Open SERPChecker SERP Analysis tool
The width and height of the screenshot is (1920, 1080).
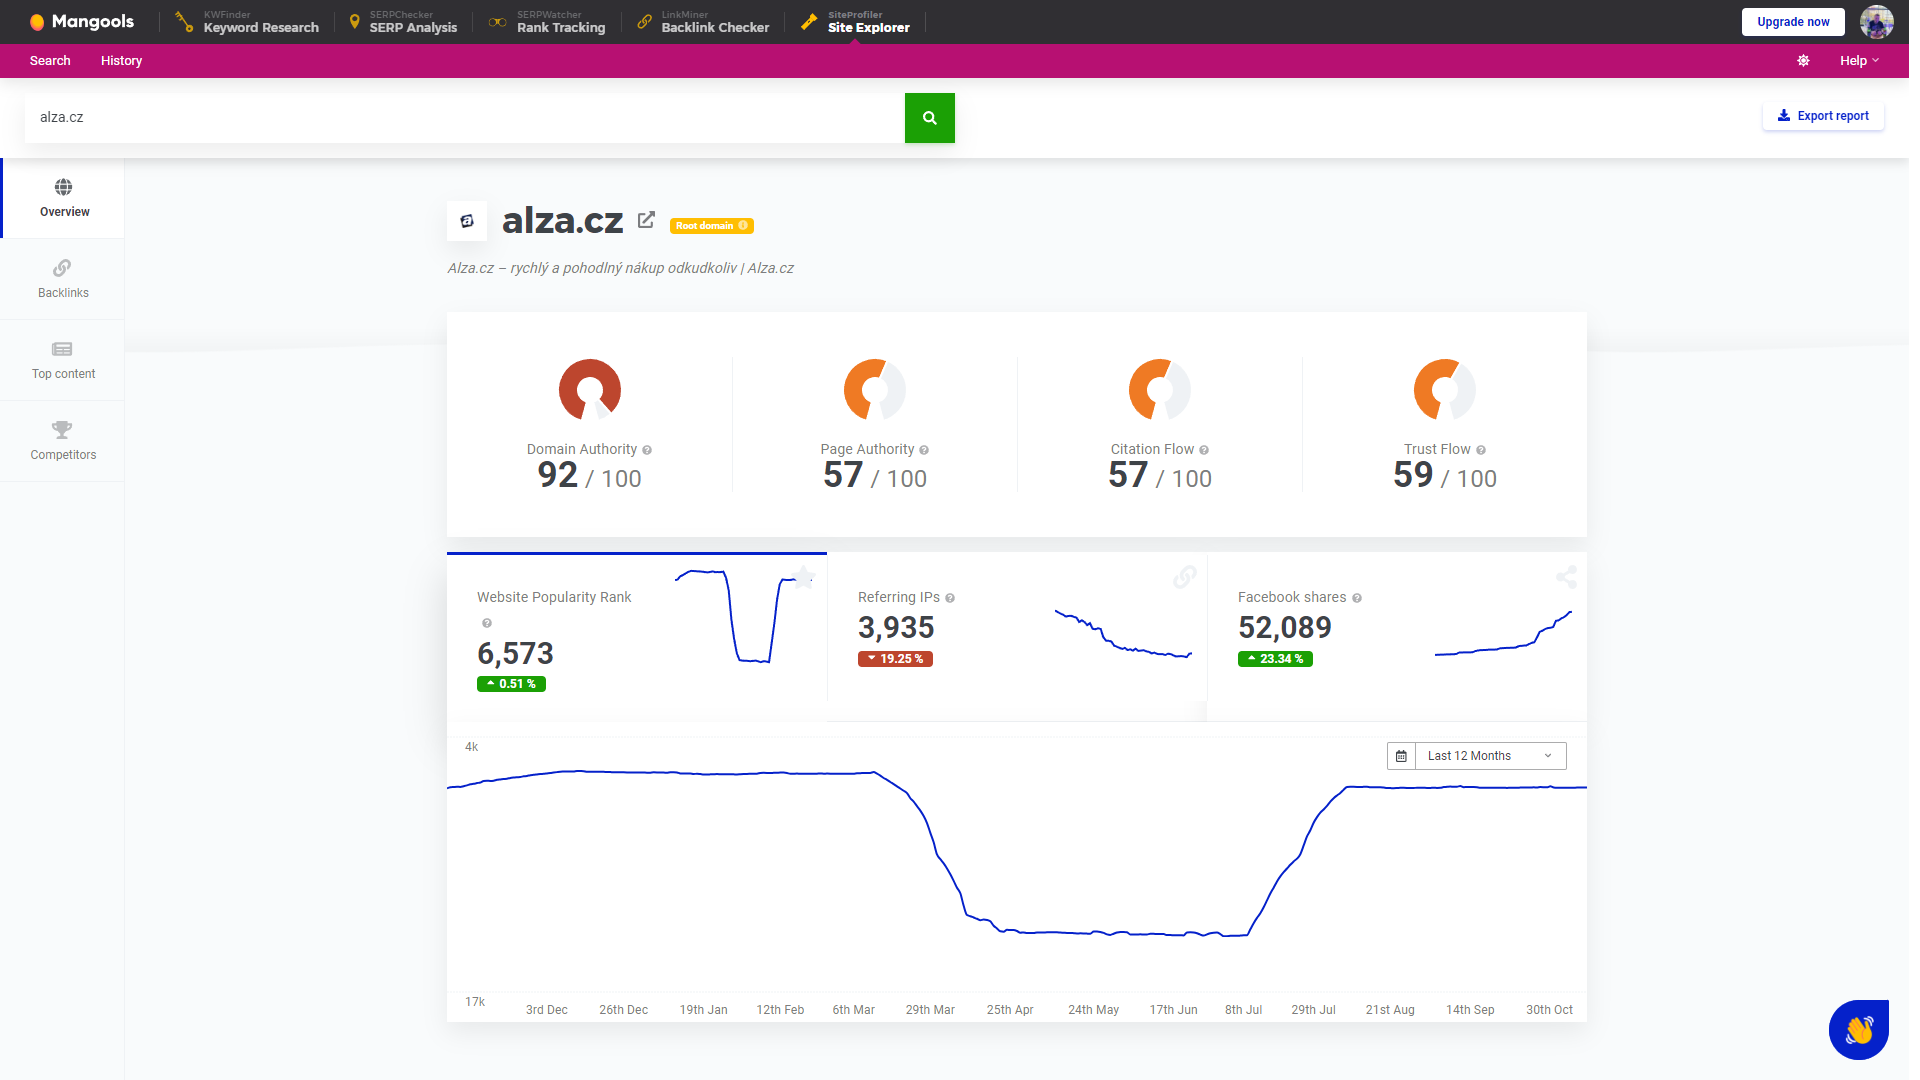(402, 22)
